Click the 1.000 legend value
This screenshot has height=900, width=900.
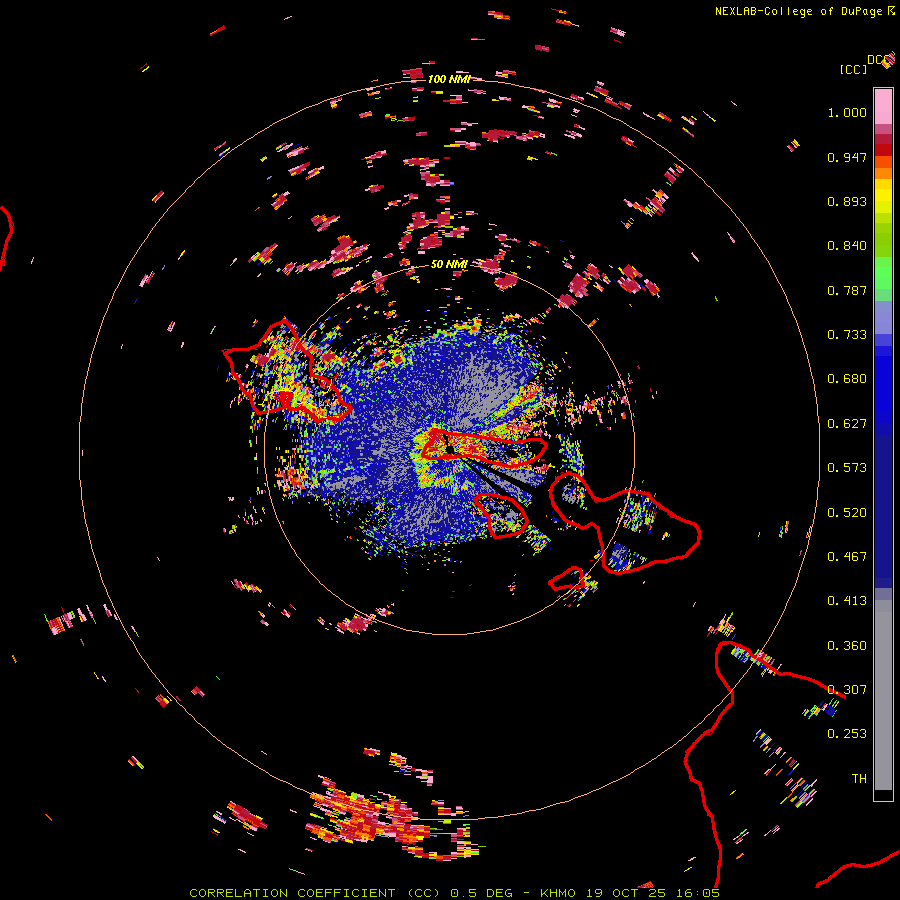tap(847, 112)
